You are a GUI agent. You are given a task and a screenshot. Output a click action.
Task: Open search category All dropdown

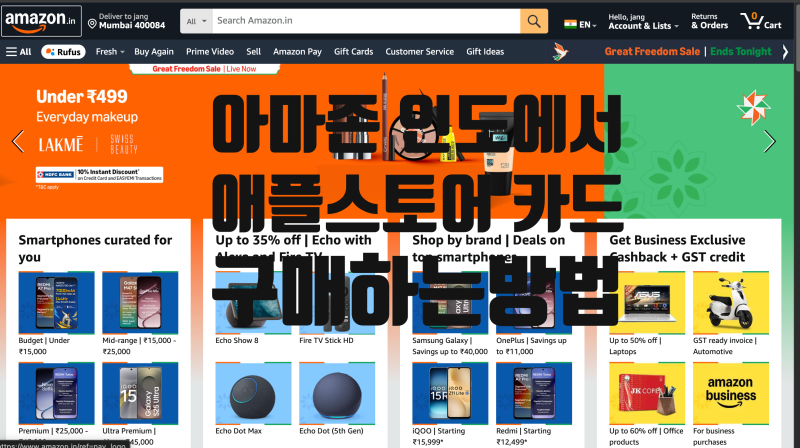point(196,21)
